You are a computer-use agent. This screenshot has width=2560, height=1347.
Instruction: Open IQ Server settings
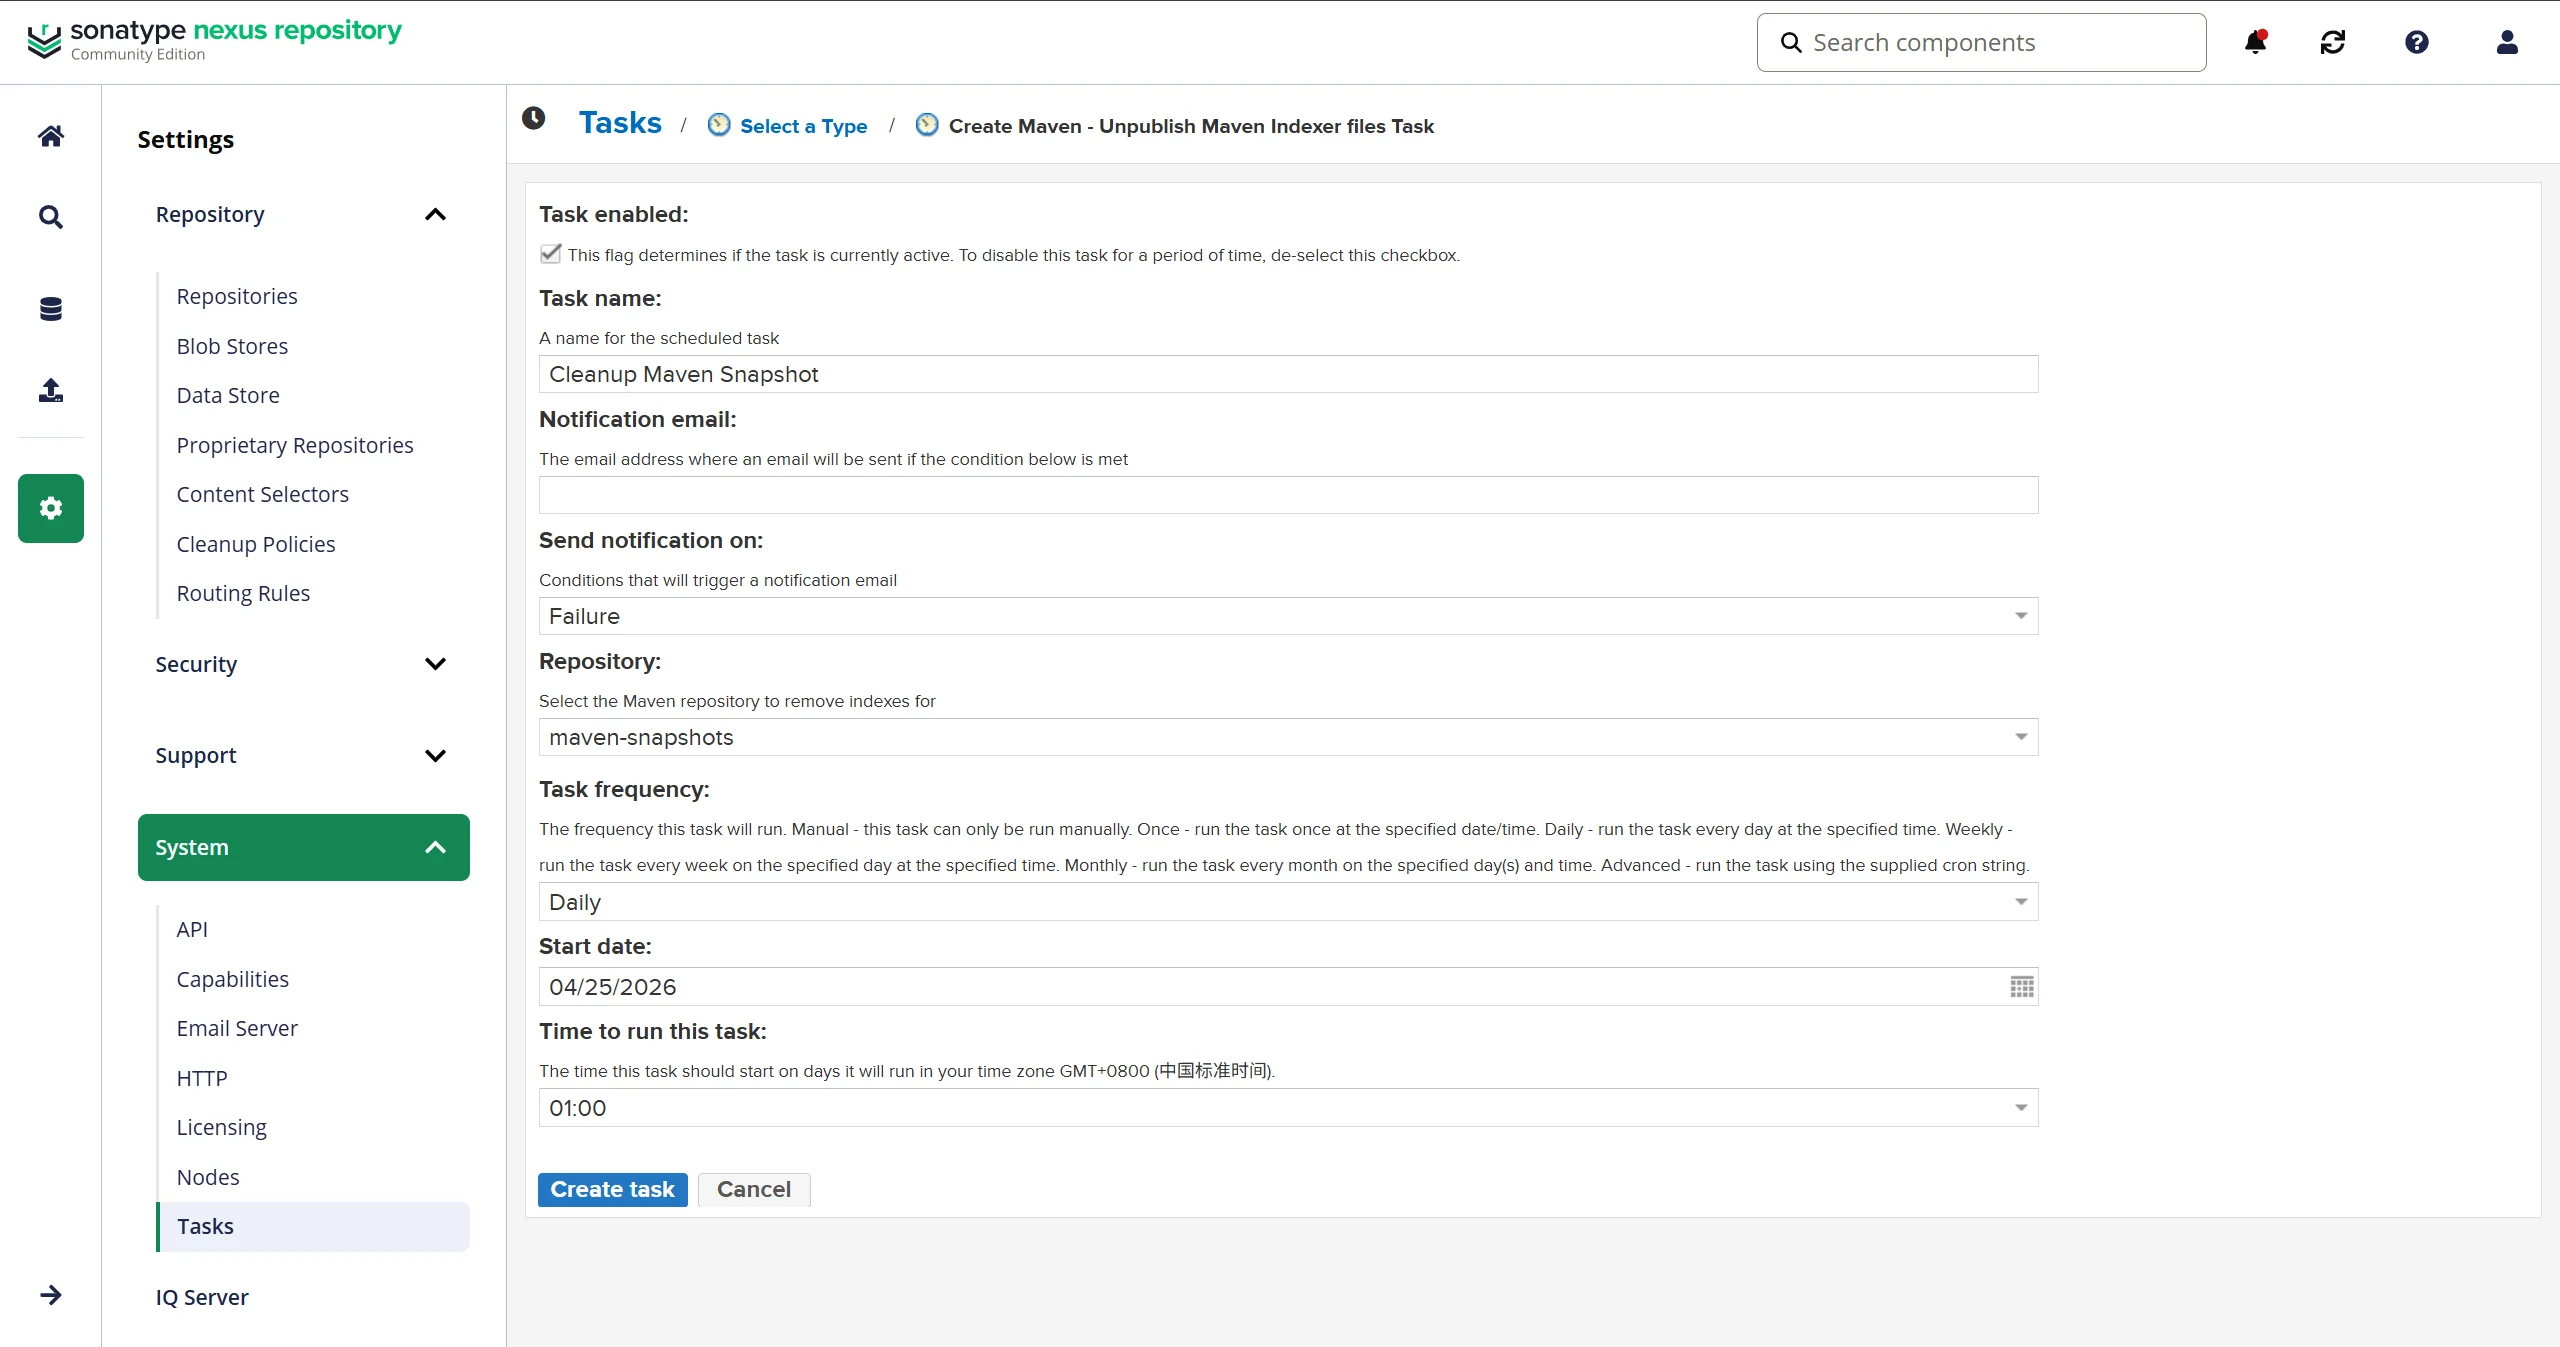click(202, 1298)
